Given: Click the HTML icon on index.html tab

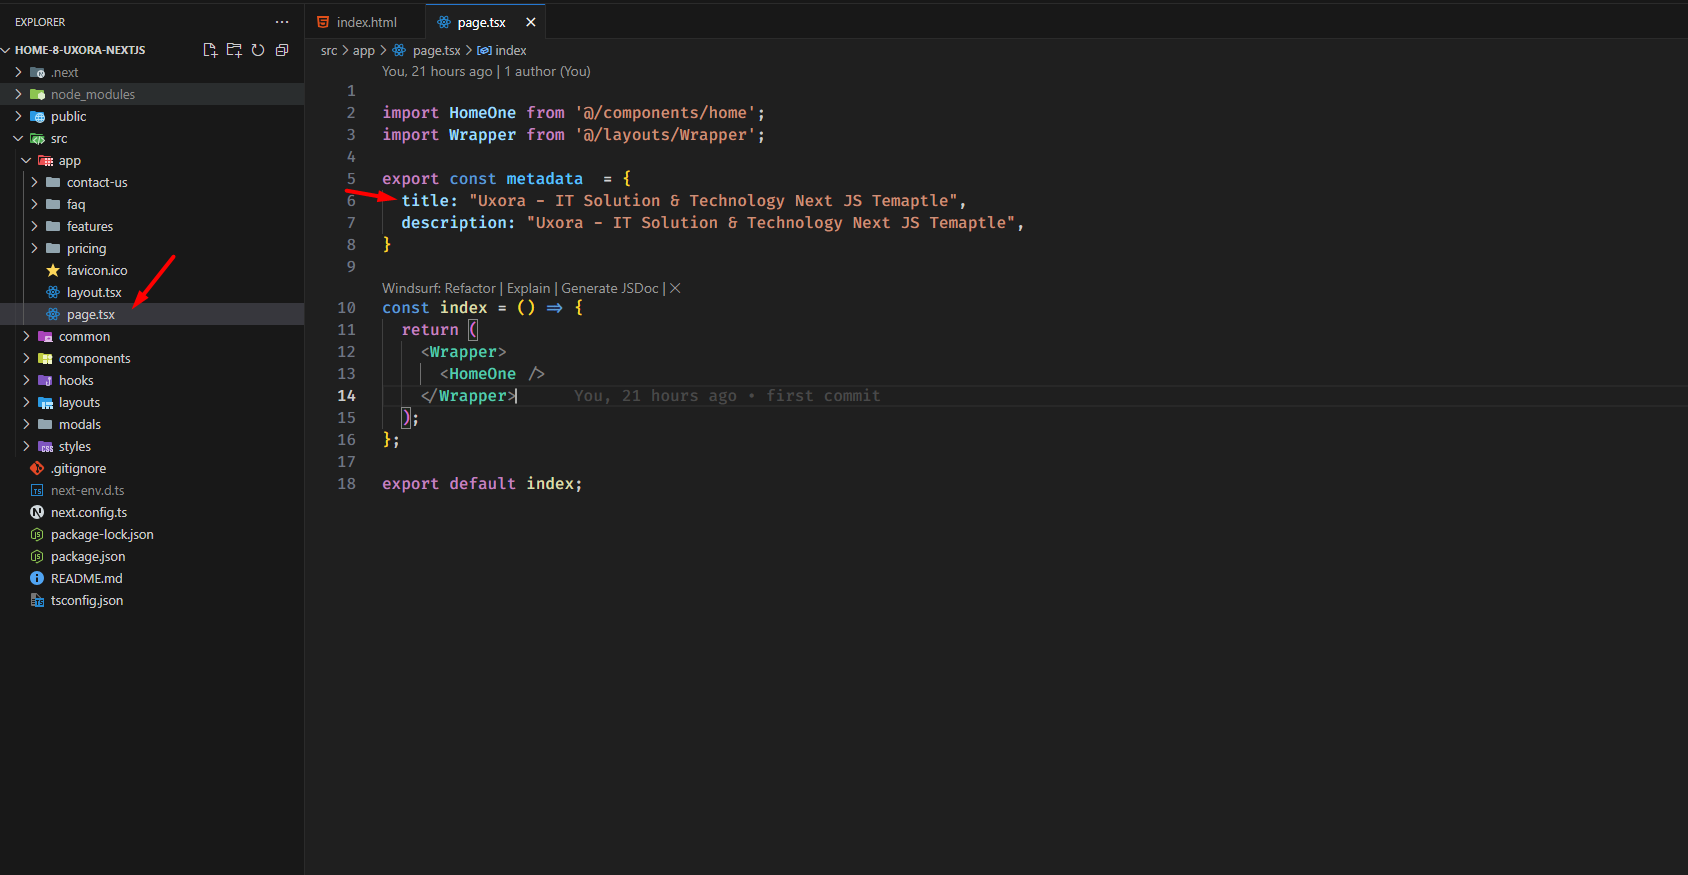Looking at the screenshot, I should (x=323, y=22).
